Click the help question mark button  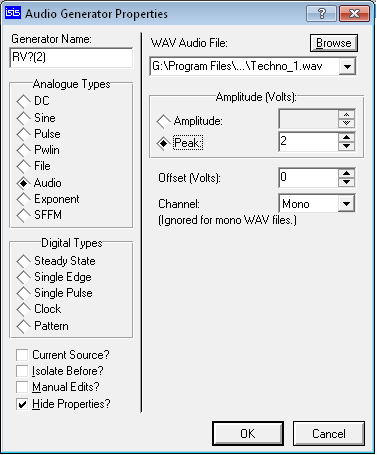(x=321, y=14)
